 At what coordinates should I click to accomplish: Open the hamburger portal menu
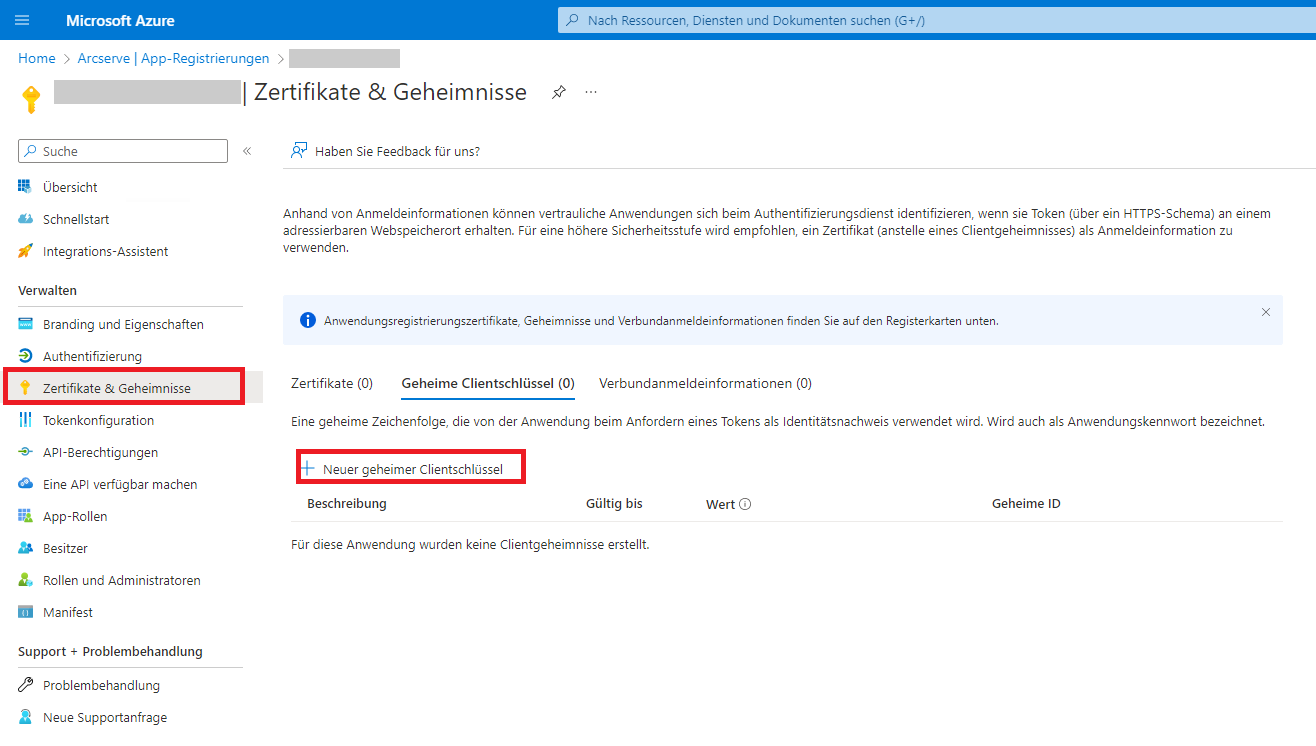point(23,20)
